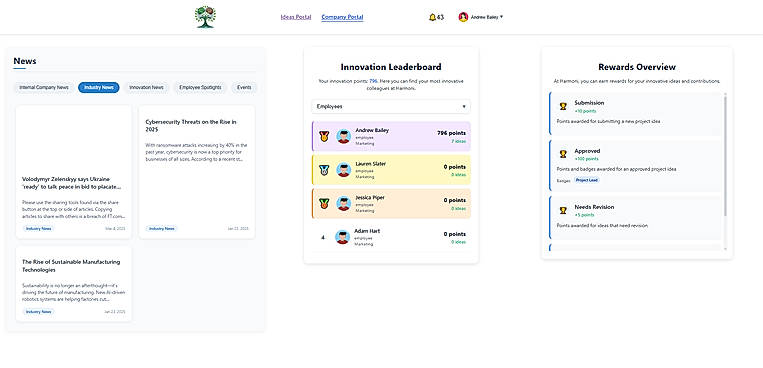Click Industry News tag on Sustainable Manufacturing card
The width and height of the screenshot is (763, 368).
pyautogui.click(x=38, y=312)
